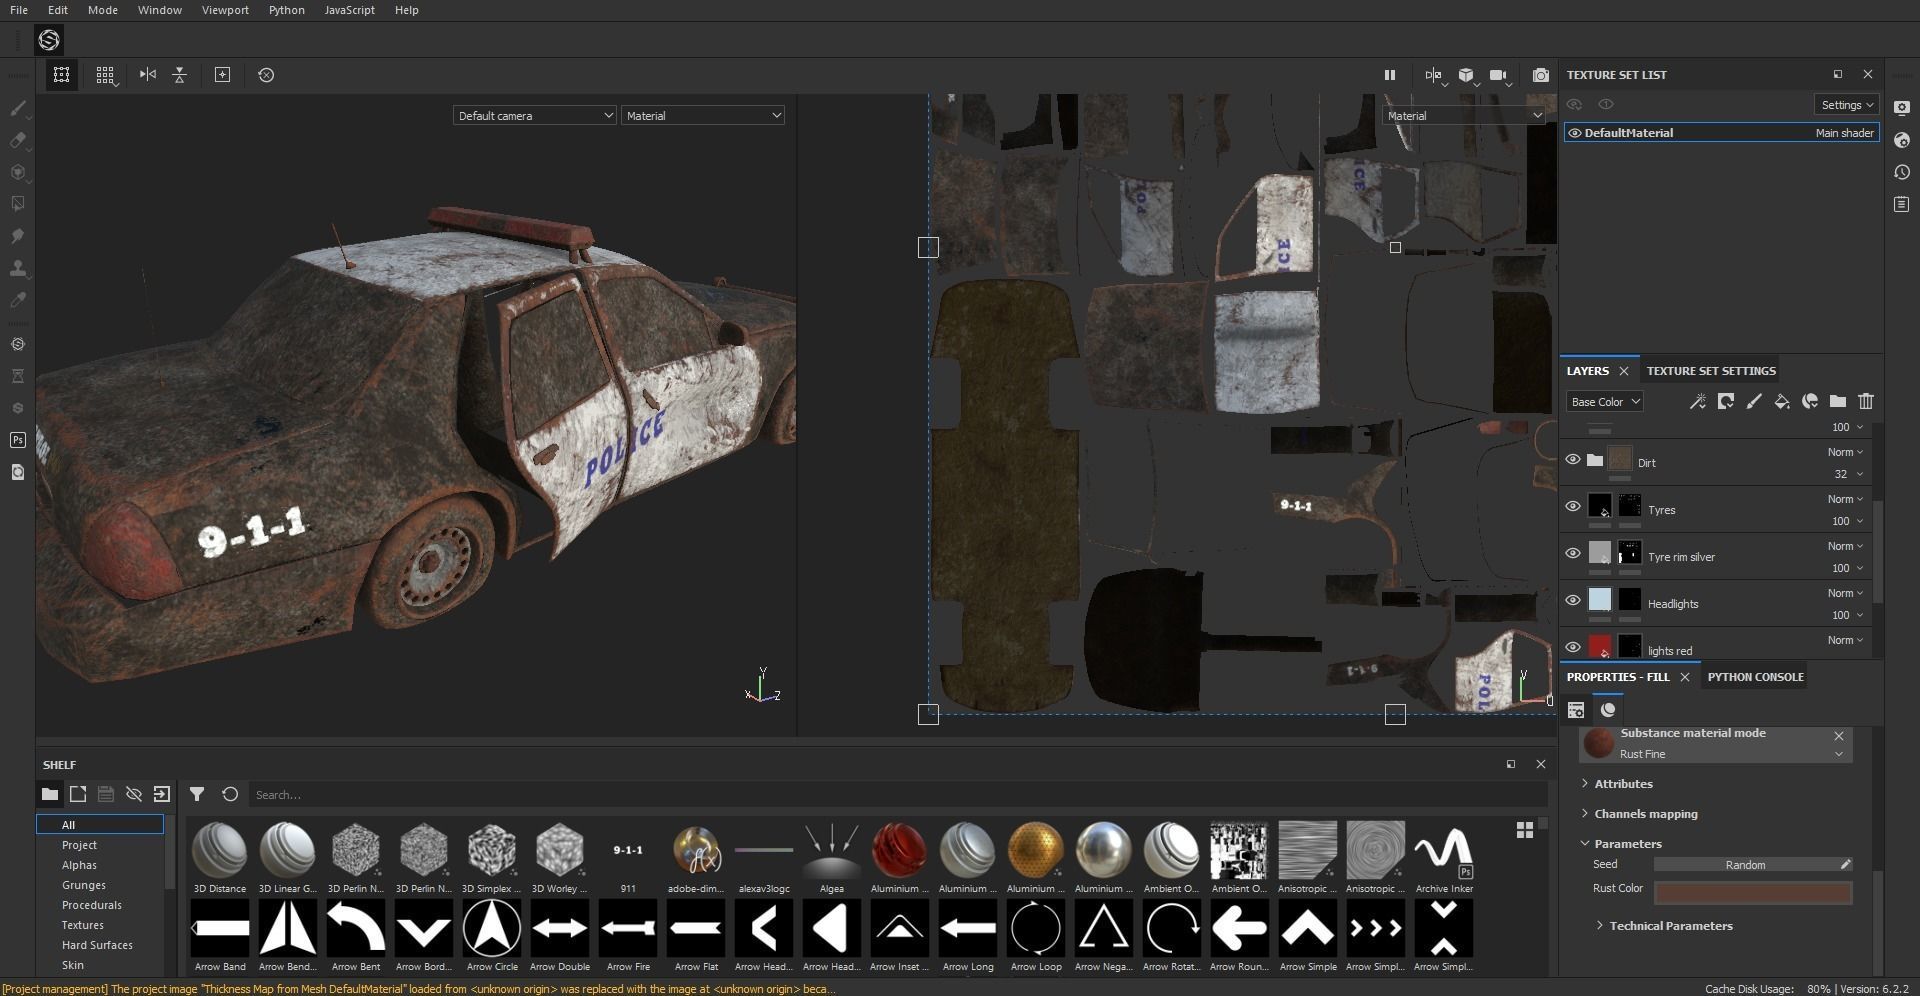Open the Log clipboard icon

pyautogui.click(x=1902, y=204)
